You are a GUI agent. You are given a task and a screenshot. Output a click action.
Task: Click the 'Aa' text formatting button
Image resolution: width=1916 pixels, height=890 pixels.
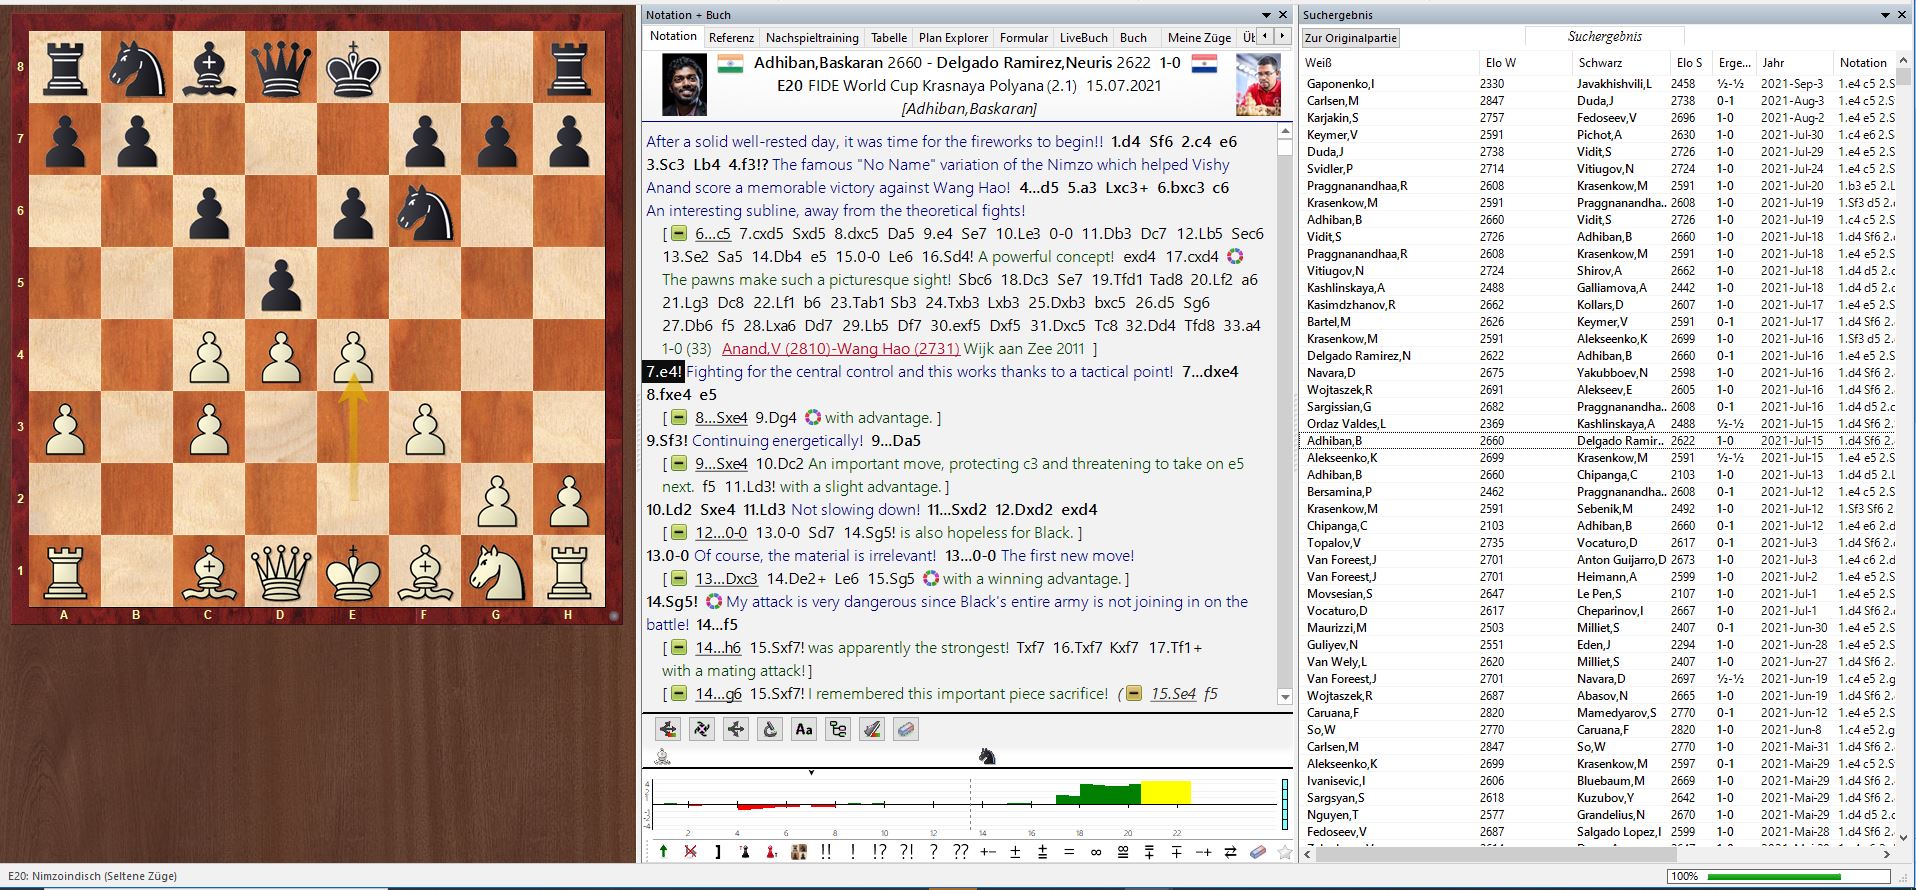click(804, 729)
